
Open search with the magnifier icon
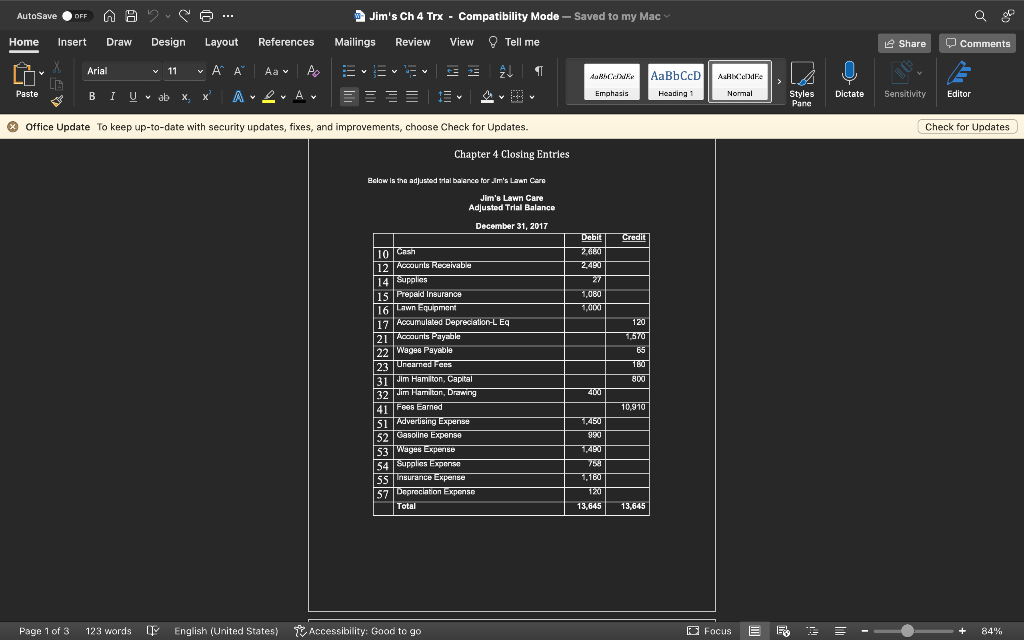pyautogui.click(x=980, y=16)
